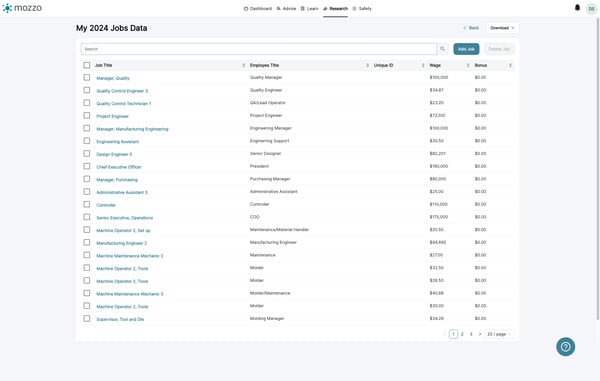600x381 pixels.
Task: Check the Senior Executive, Operations checkbox
Action: click(x=87, y=217)
